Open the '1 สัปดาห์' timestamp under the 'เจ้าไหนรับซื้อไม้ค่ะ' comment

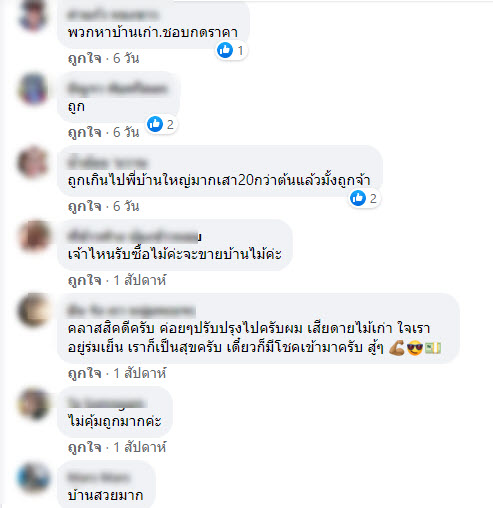coord(140,281)
